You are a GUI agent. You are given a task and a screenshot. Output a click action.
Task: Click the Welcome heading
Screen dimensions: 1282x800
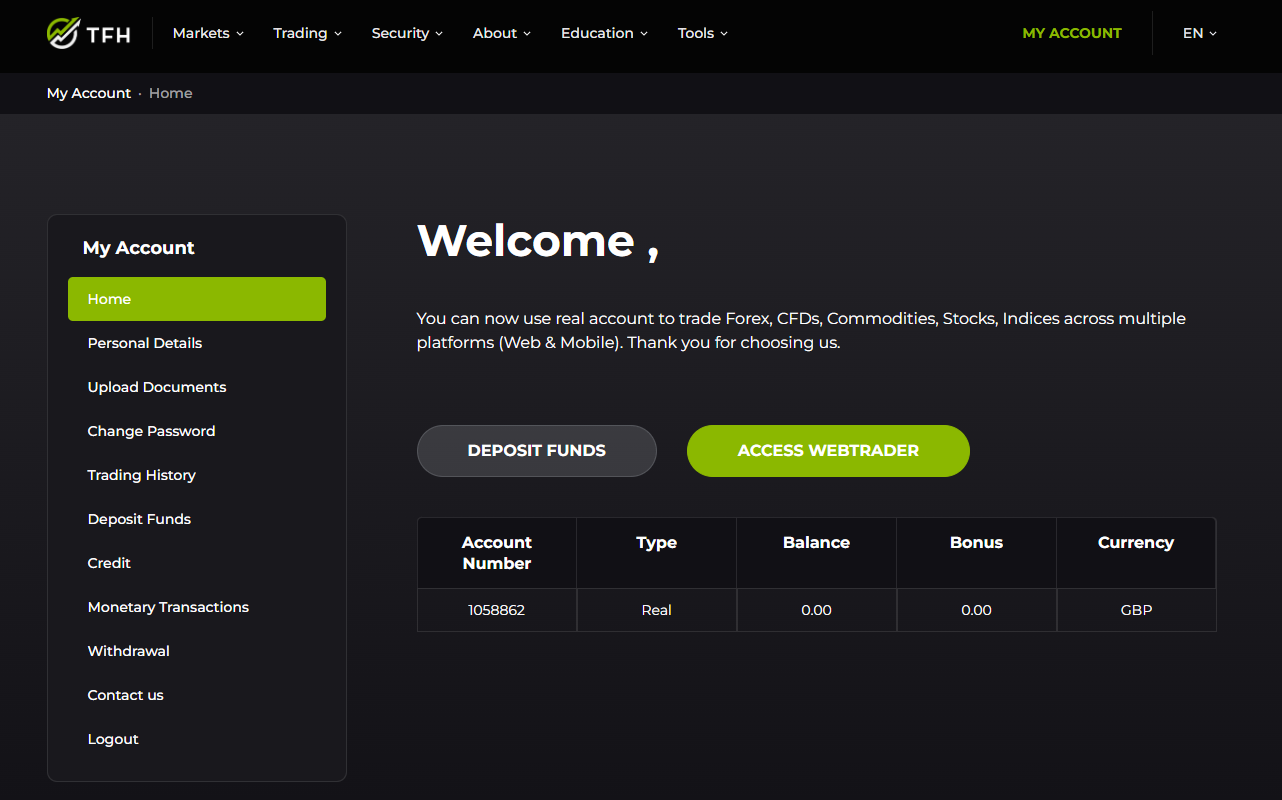(538, 241)
